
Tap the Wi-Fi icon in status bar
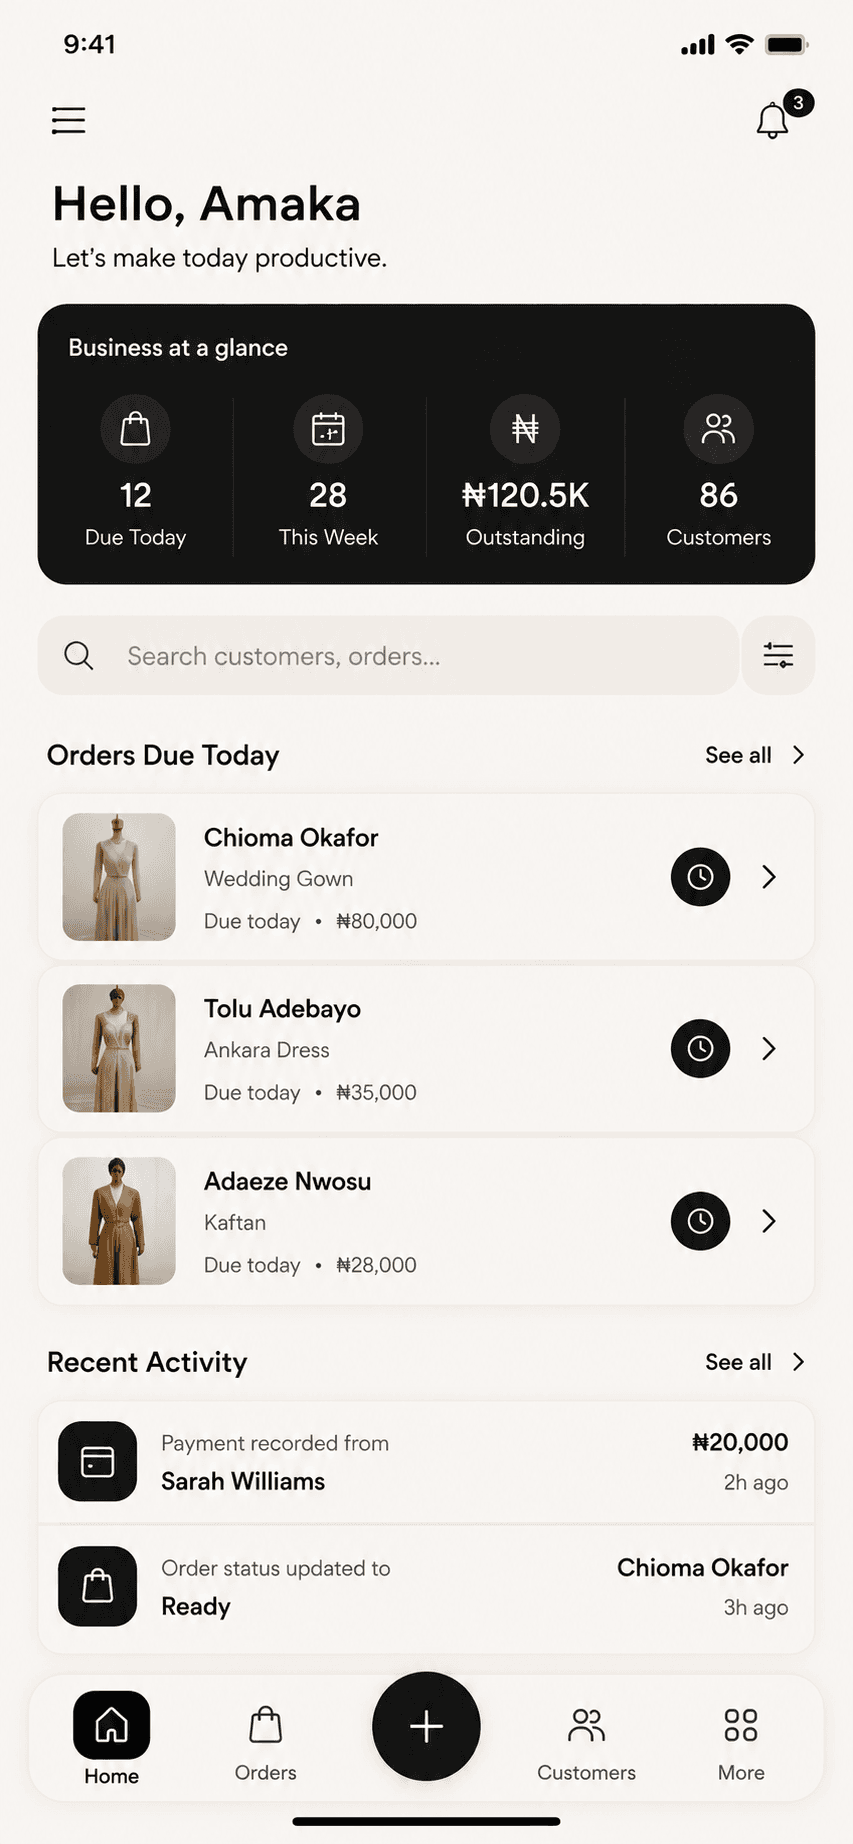pos(740,44)
